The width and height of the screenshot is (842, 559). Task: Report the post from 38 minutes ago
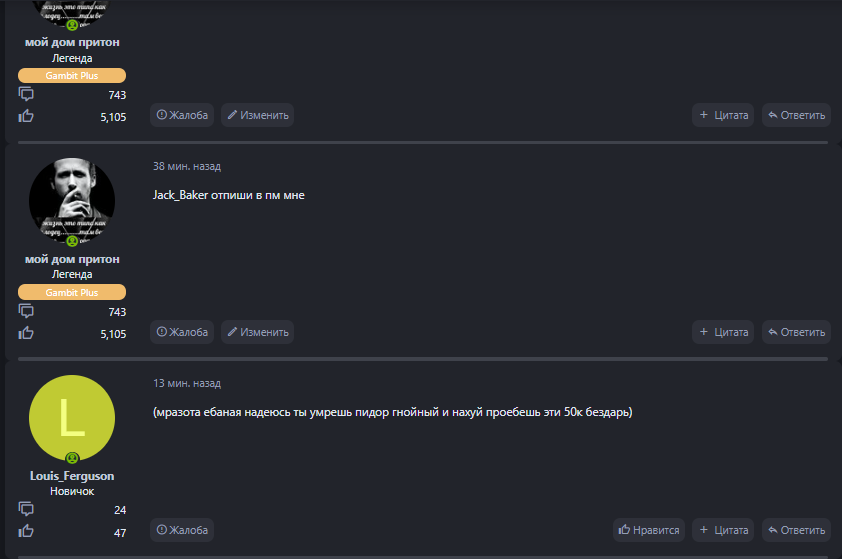(x=182, y=332)
